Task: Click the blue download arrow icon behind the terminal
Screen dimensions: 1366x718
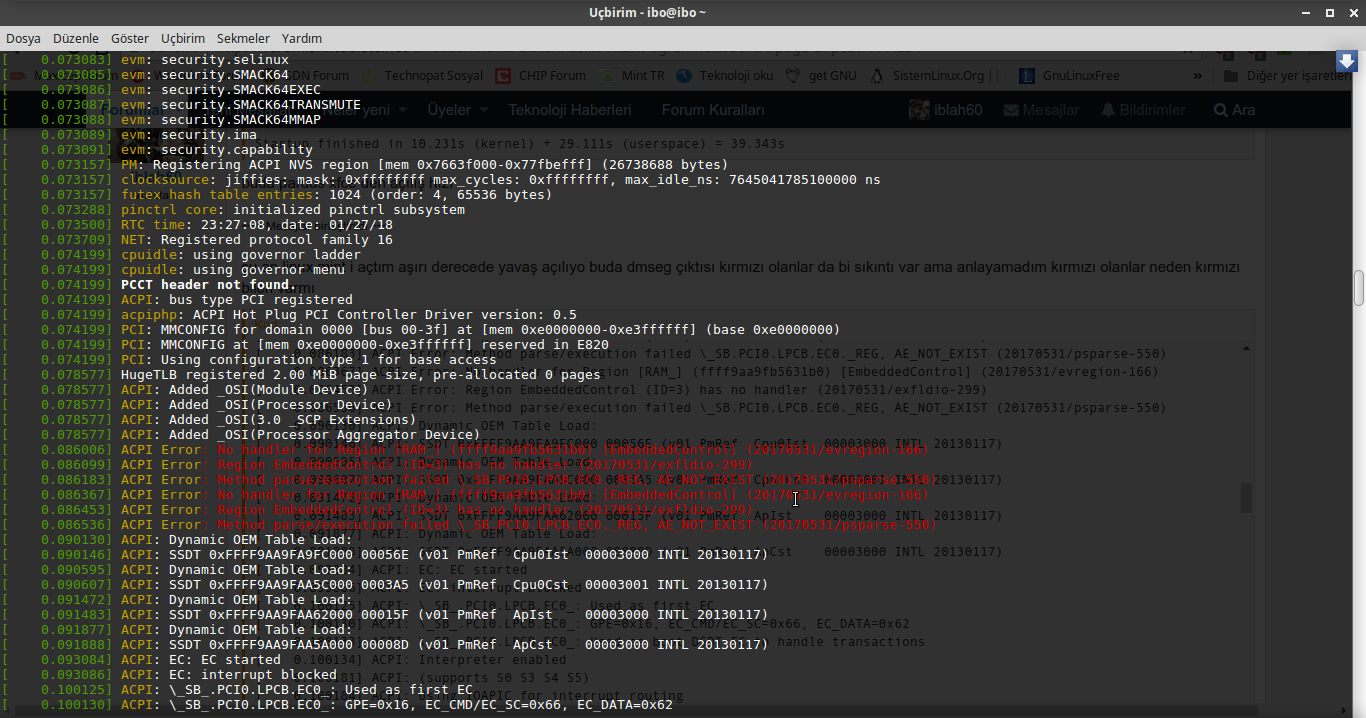Action: [x=1347, y=61]
